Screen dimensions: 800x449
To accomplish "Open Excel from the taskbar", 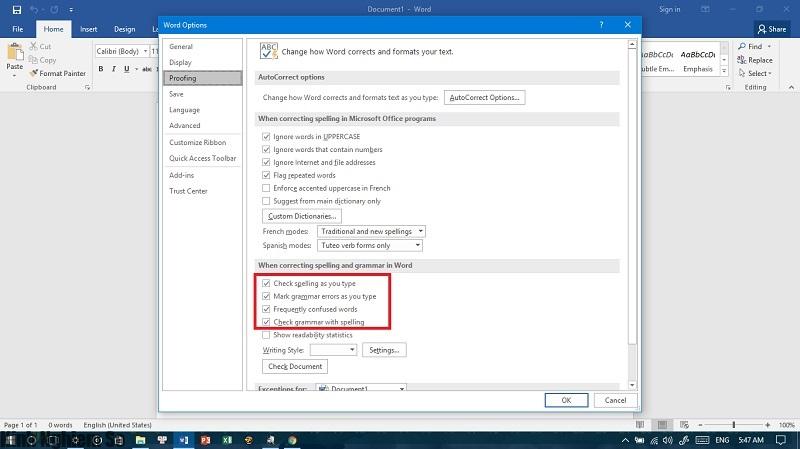I will tap(227, 440).
